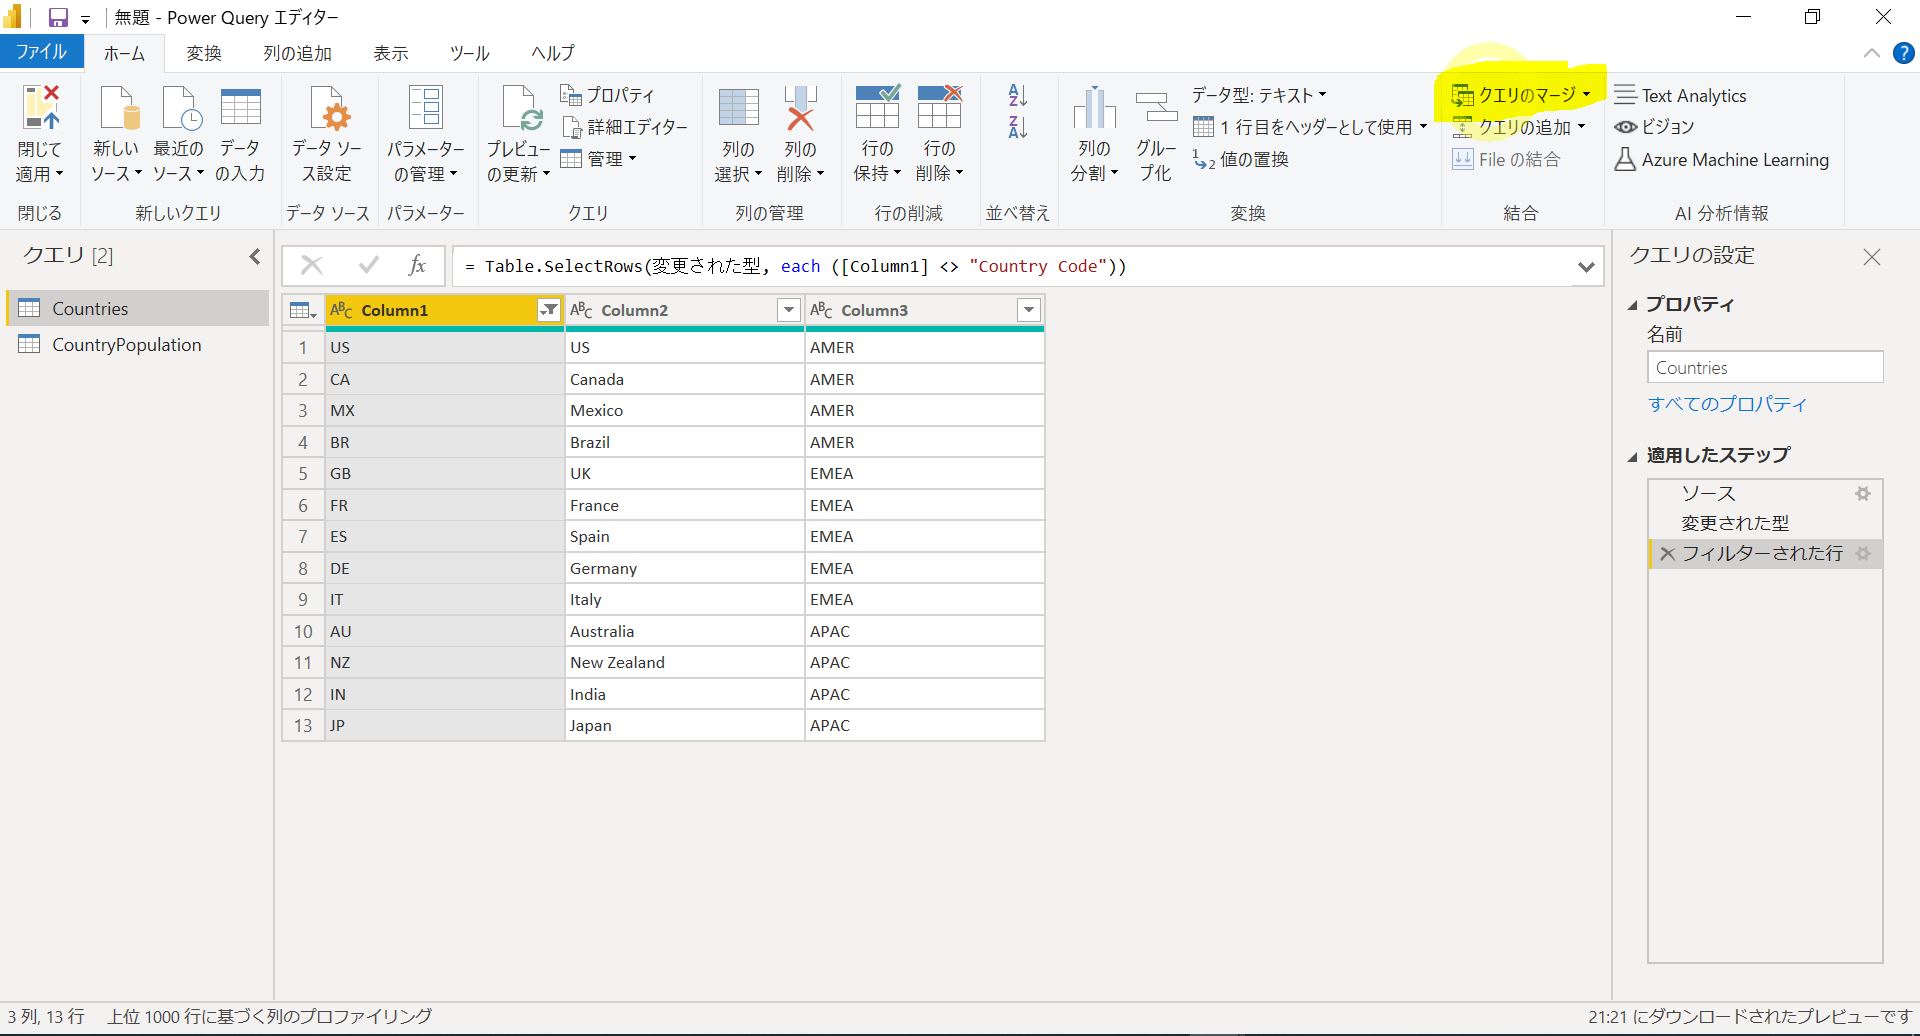Screen dimensions: 1920x1036
Task: Click ビジョン (Vision) in AI 分析情報
Action: (1655, 127)
